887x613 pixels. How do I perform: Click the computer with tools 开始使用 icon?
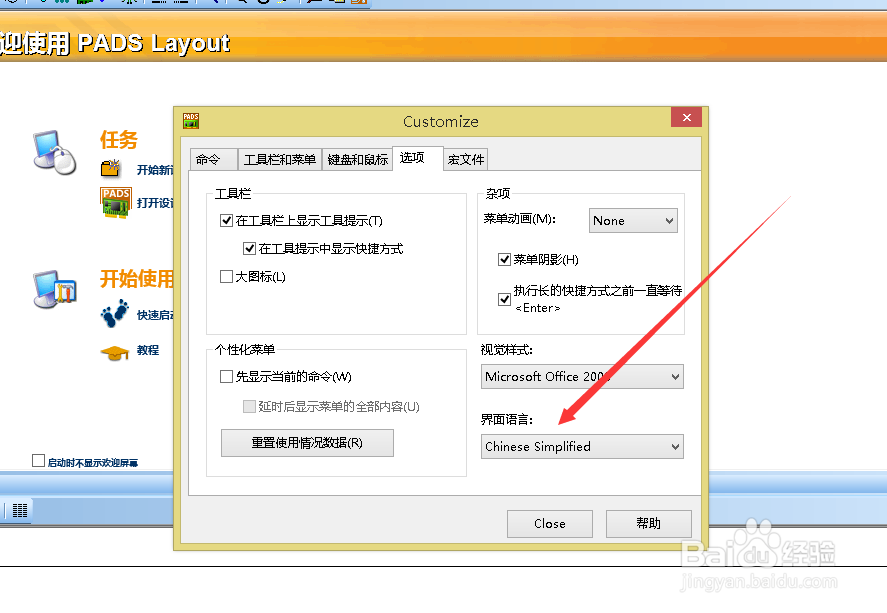tap(55, 289)
